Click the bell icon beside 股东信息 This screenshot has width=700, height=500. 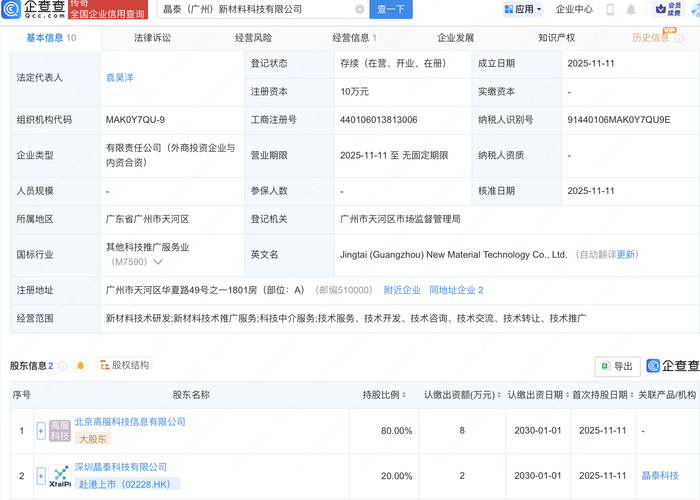coord(80,365)
